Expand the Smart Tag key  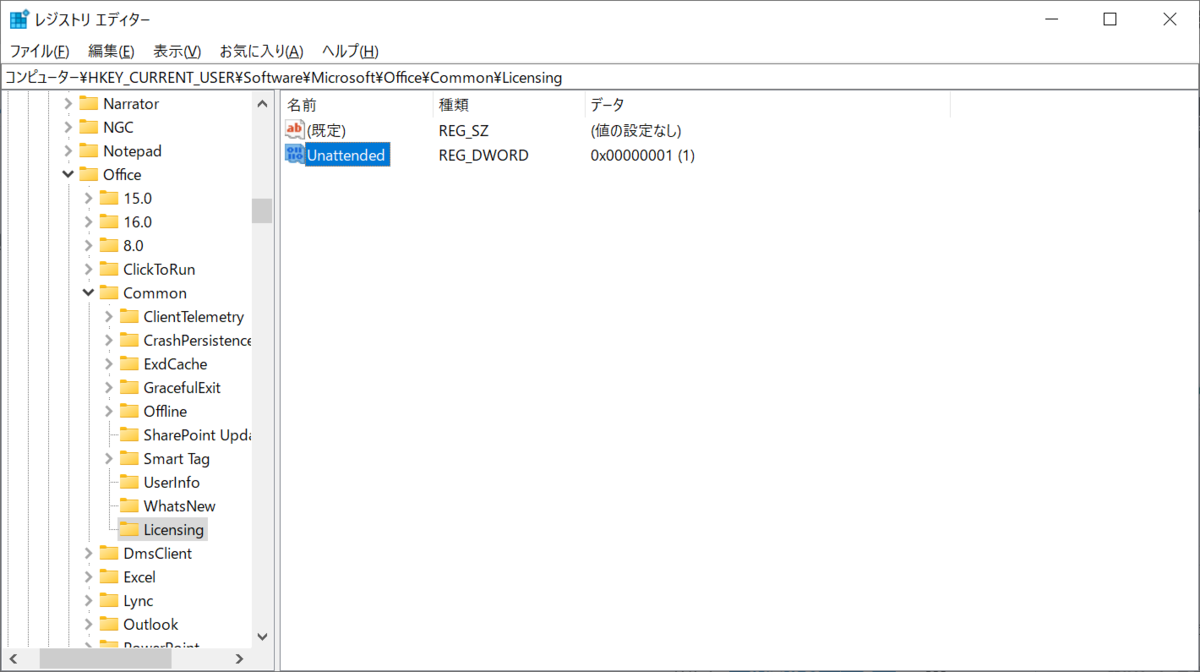pyautogui.click(x=108, y=459)
